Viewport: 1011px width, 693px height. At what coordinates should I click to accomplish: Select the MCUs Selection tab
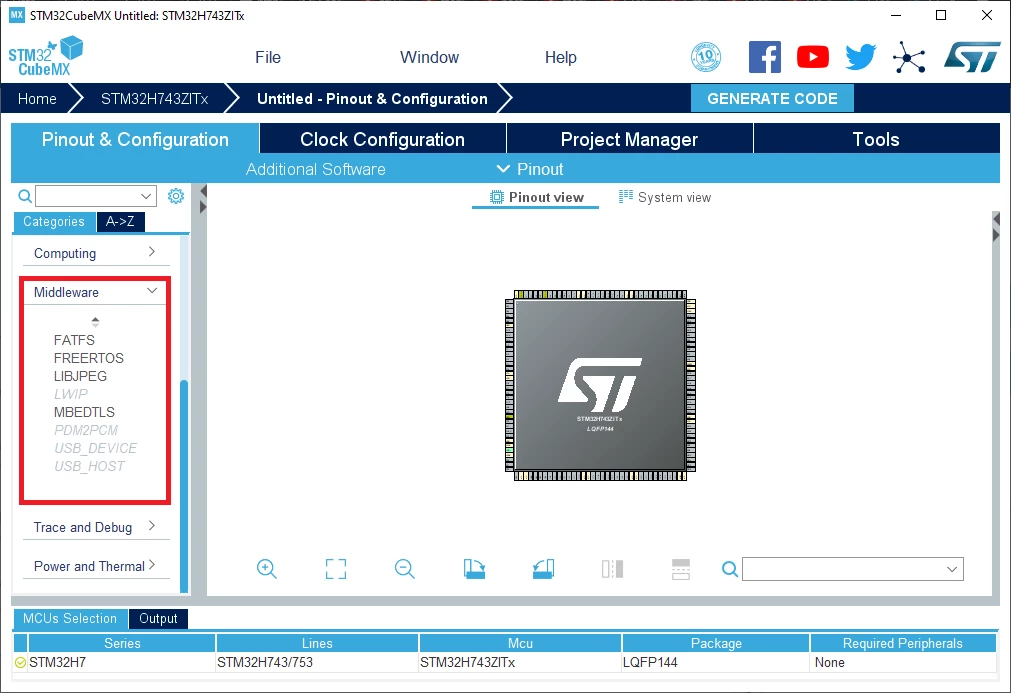[x=70, y=618]
